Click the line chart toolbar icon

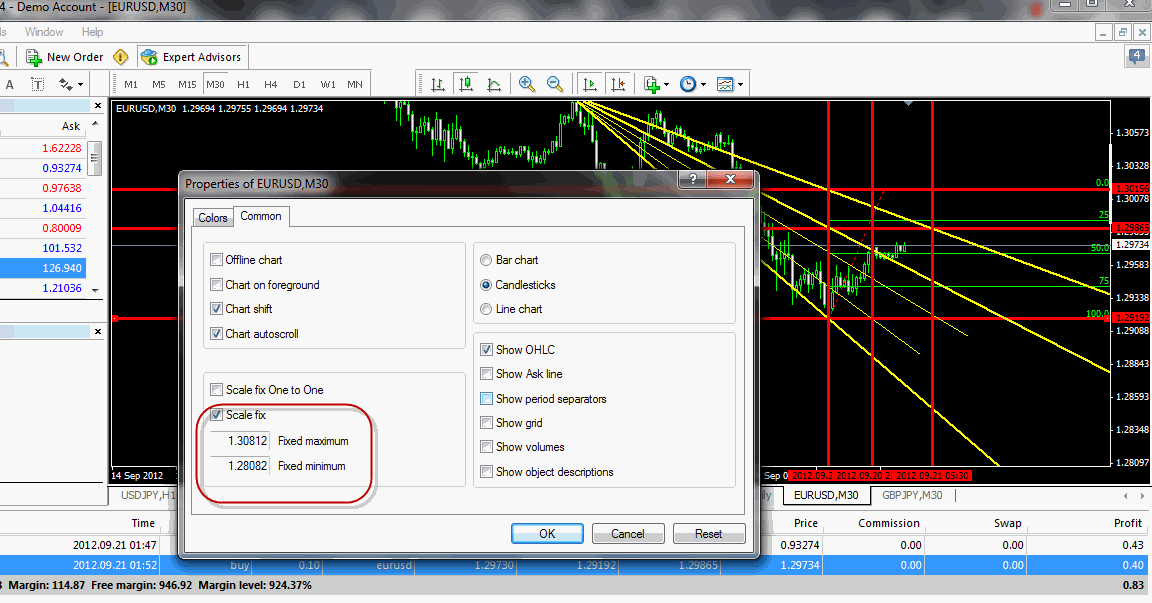click(x=492, y=84)
